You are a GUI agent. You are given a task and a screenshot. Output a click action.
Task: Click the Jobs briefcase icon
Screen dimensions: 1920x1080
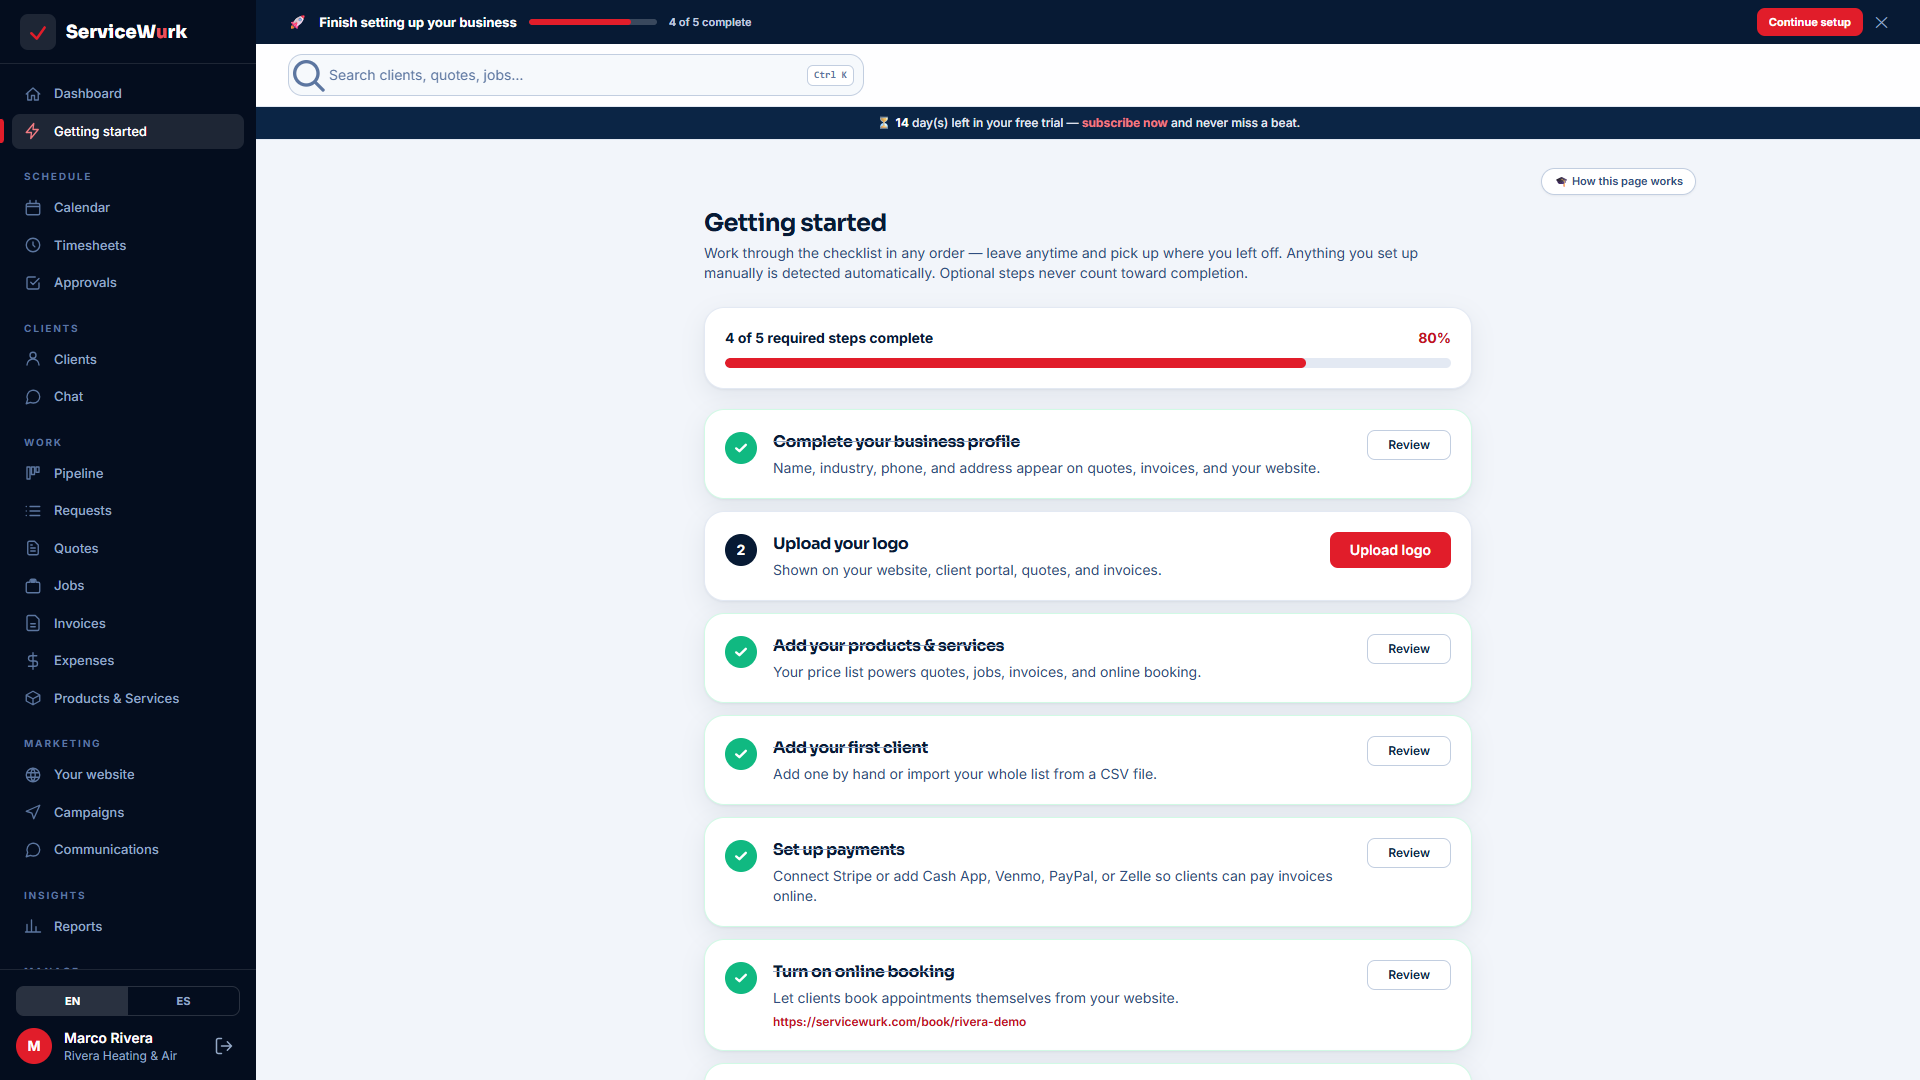(33, 586)
